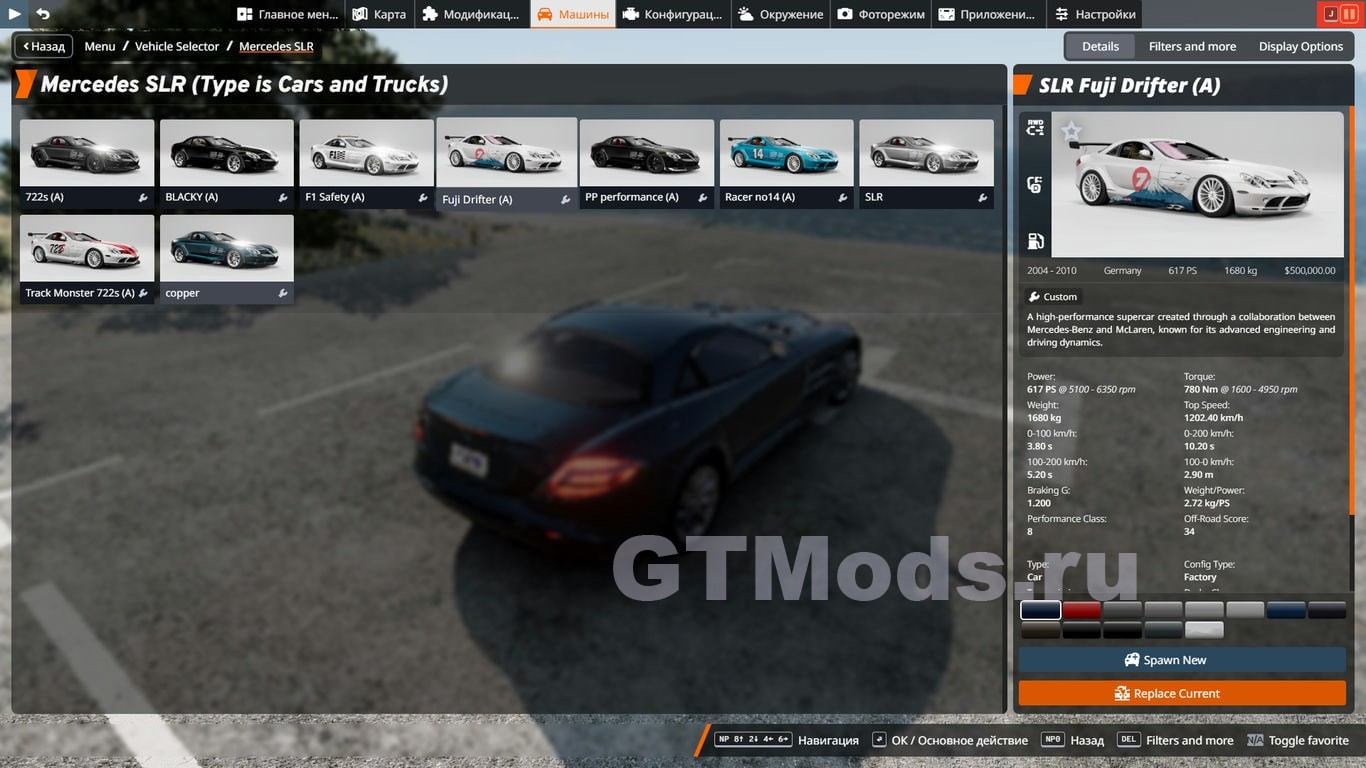
Task: Click the play button in top bar
Action: (x=15, y=14)
